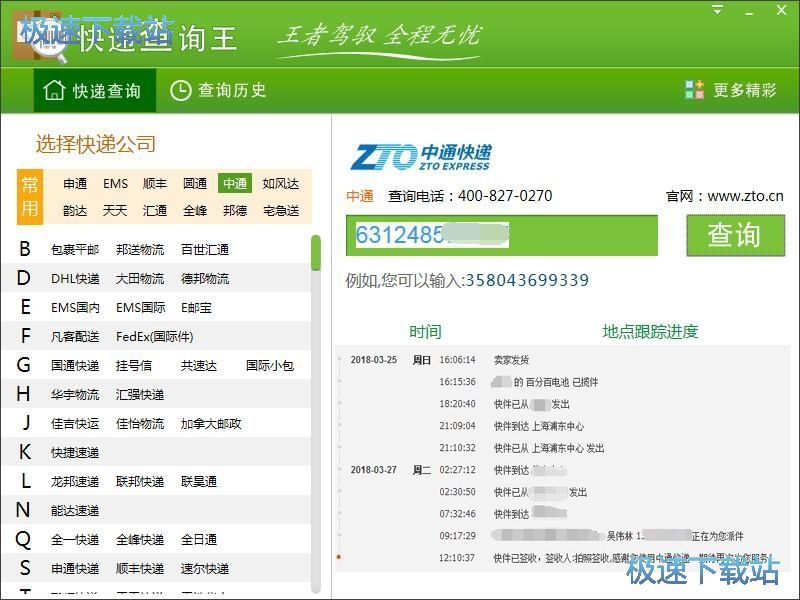The height and width of the screenshot is (600, 800).
Task: Click the clock icon beside 查询历史
Action: (180, 91)
